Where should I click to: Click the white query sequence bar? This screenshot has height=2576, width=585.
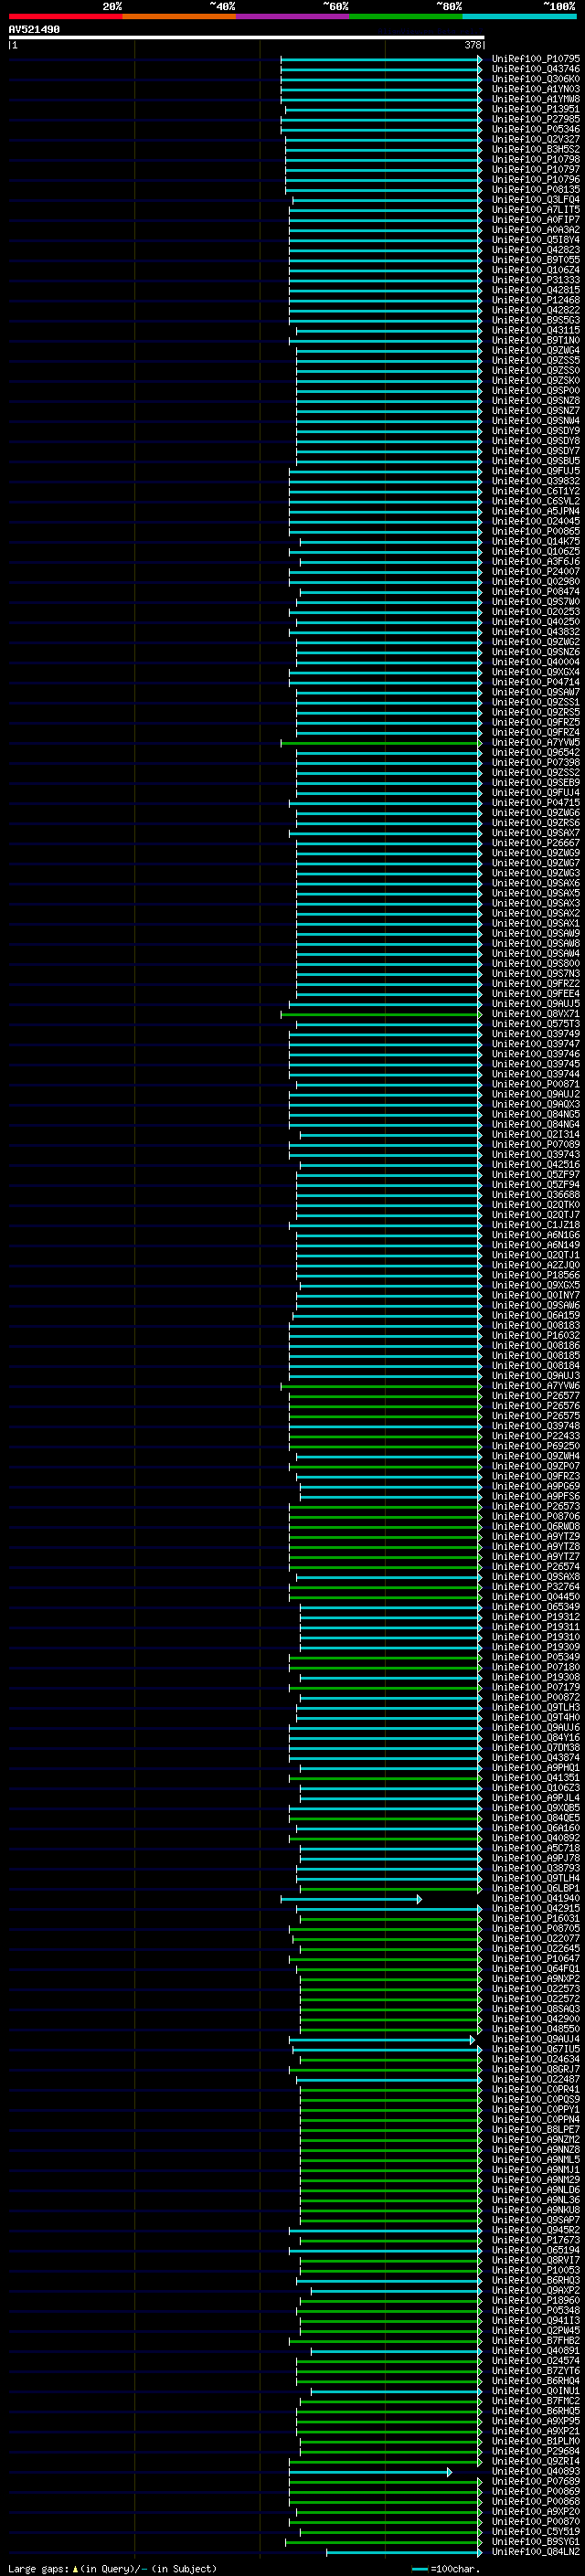[246, 38]
